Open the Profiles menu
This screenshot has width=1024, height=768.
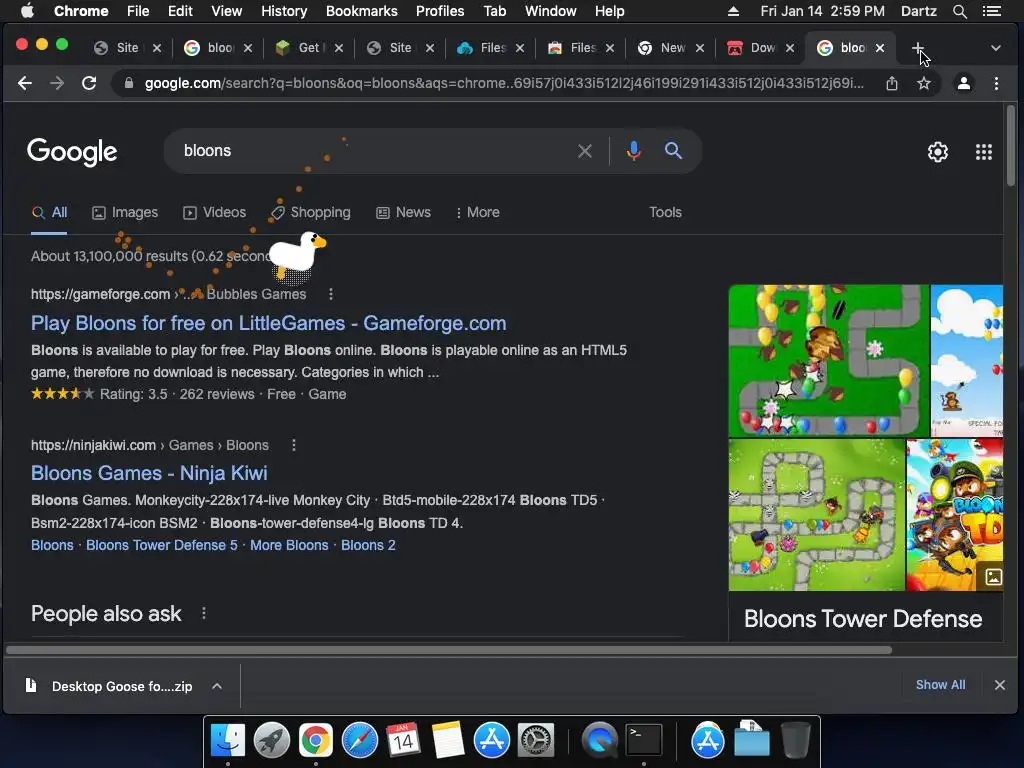coord(440,11)
